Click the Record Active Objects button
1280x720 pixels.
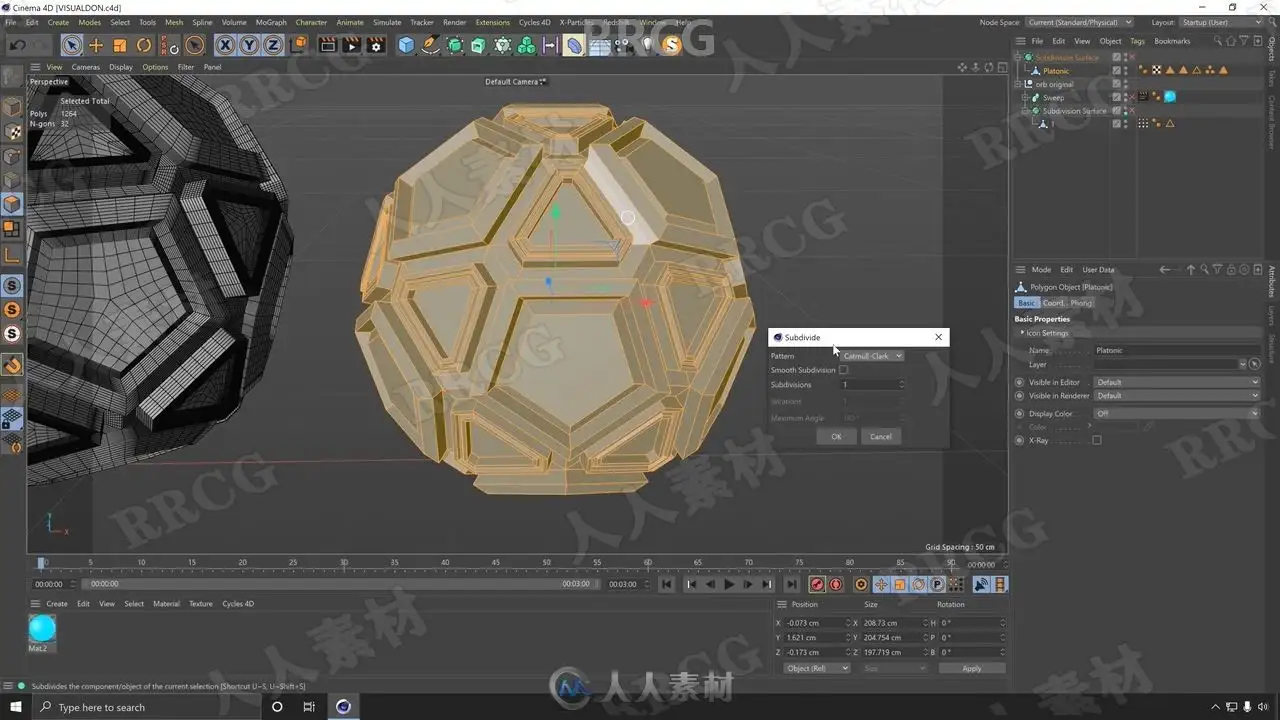[x=817, y=584]
